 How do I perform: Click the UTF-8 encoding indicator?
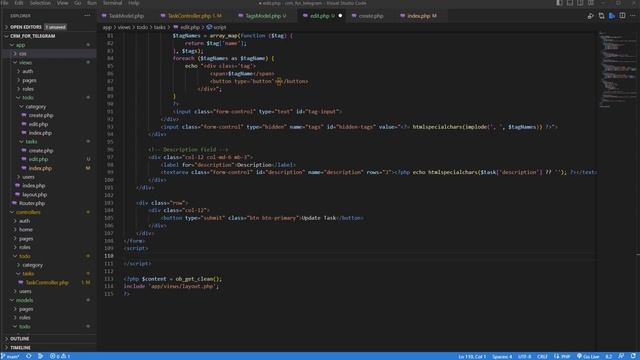tap(524, 356)
